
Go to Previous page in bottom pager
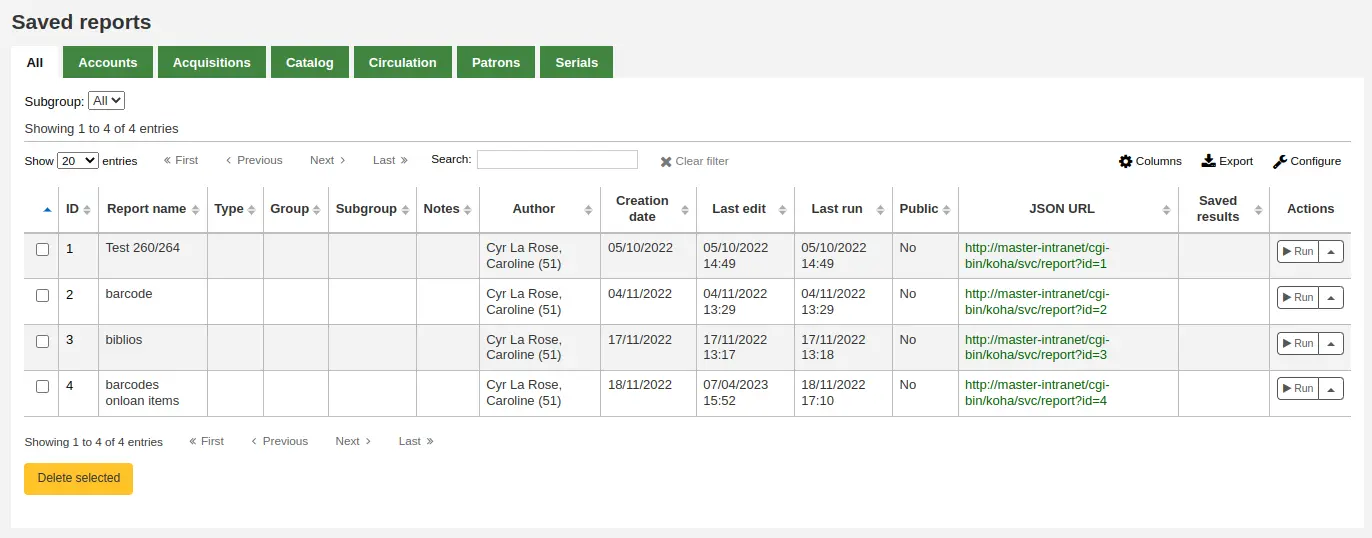point(279,441)
